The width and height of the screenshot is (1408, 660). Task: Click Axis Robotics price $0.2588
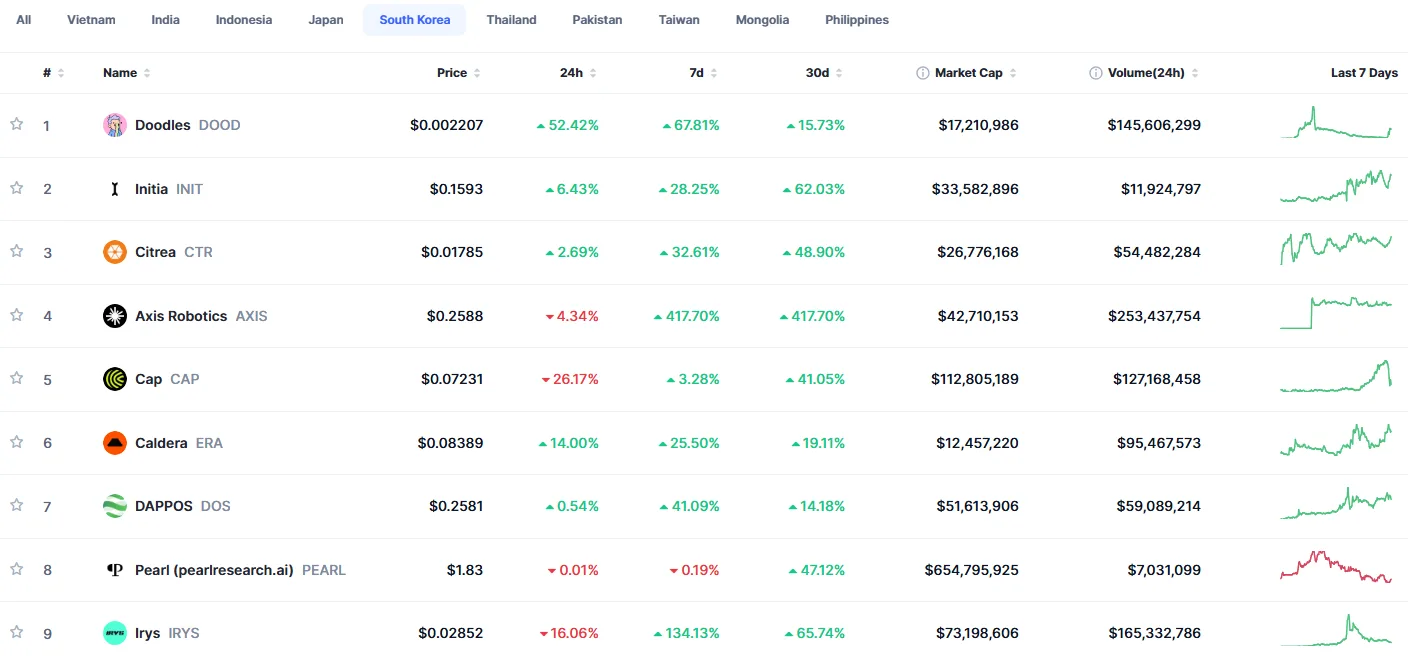[x=455, y=316]
